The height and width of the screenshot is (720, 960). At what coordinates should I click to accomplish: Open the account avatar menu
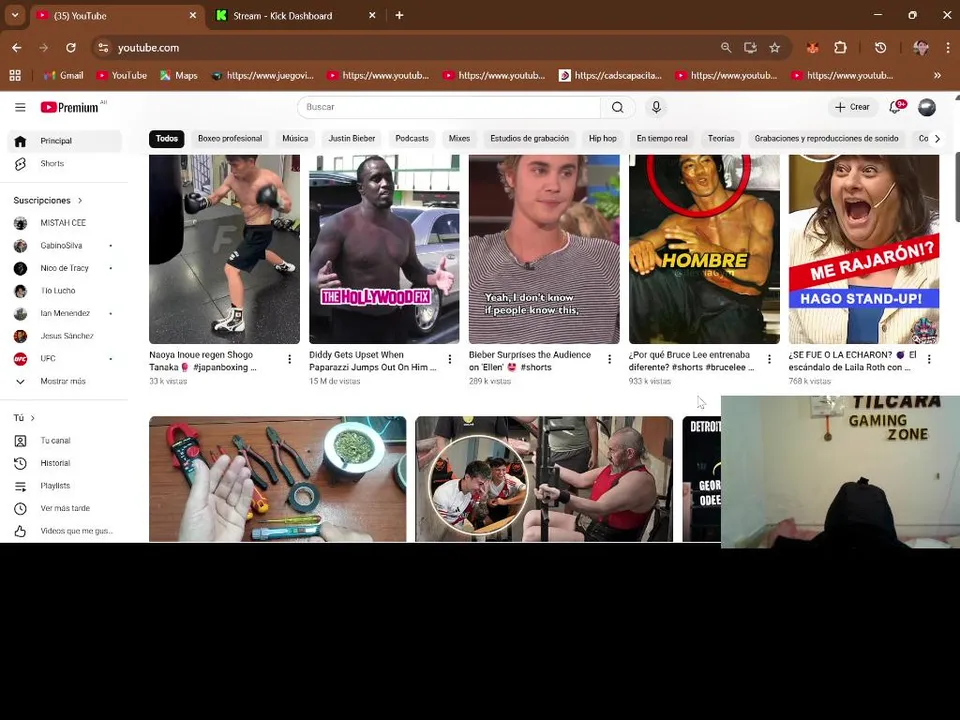[927, 107]
